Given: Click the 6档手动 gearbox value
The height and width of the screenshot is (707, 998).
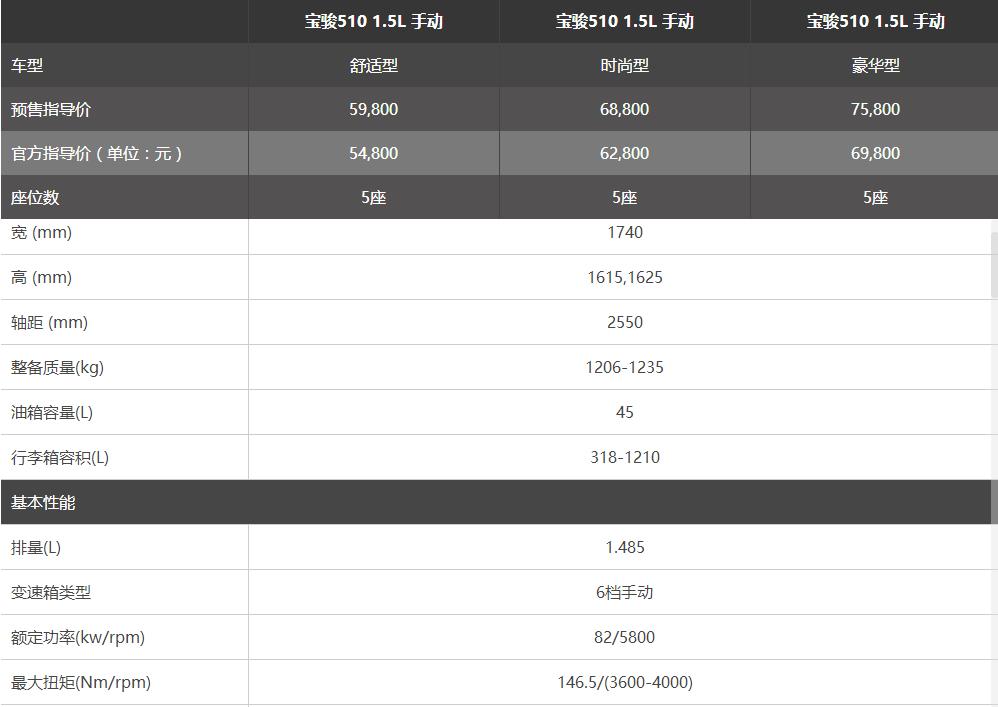Looking at the screenshot, I should [624, 592].
